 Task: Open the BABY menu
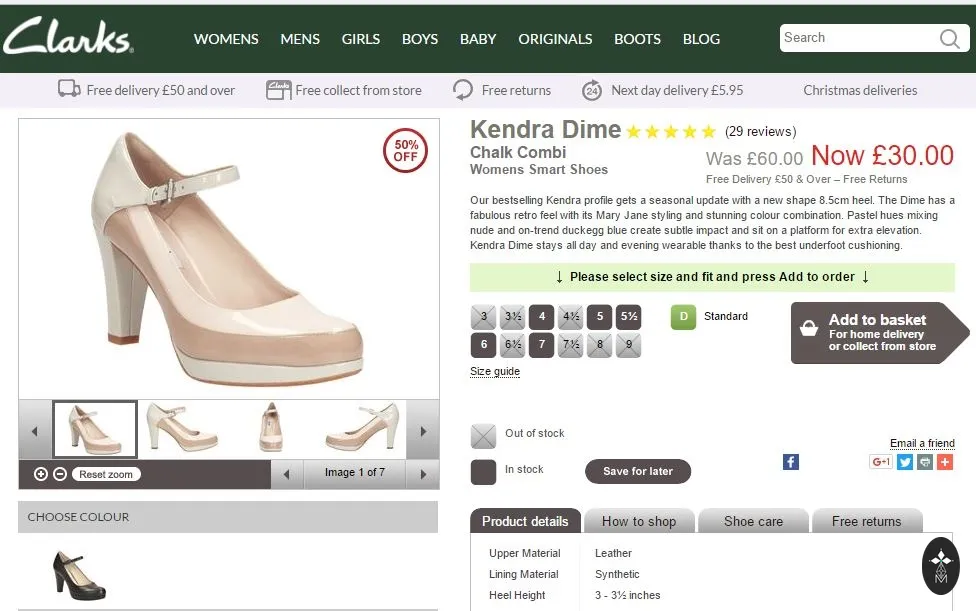478,39
